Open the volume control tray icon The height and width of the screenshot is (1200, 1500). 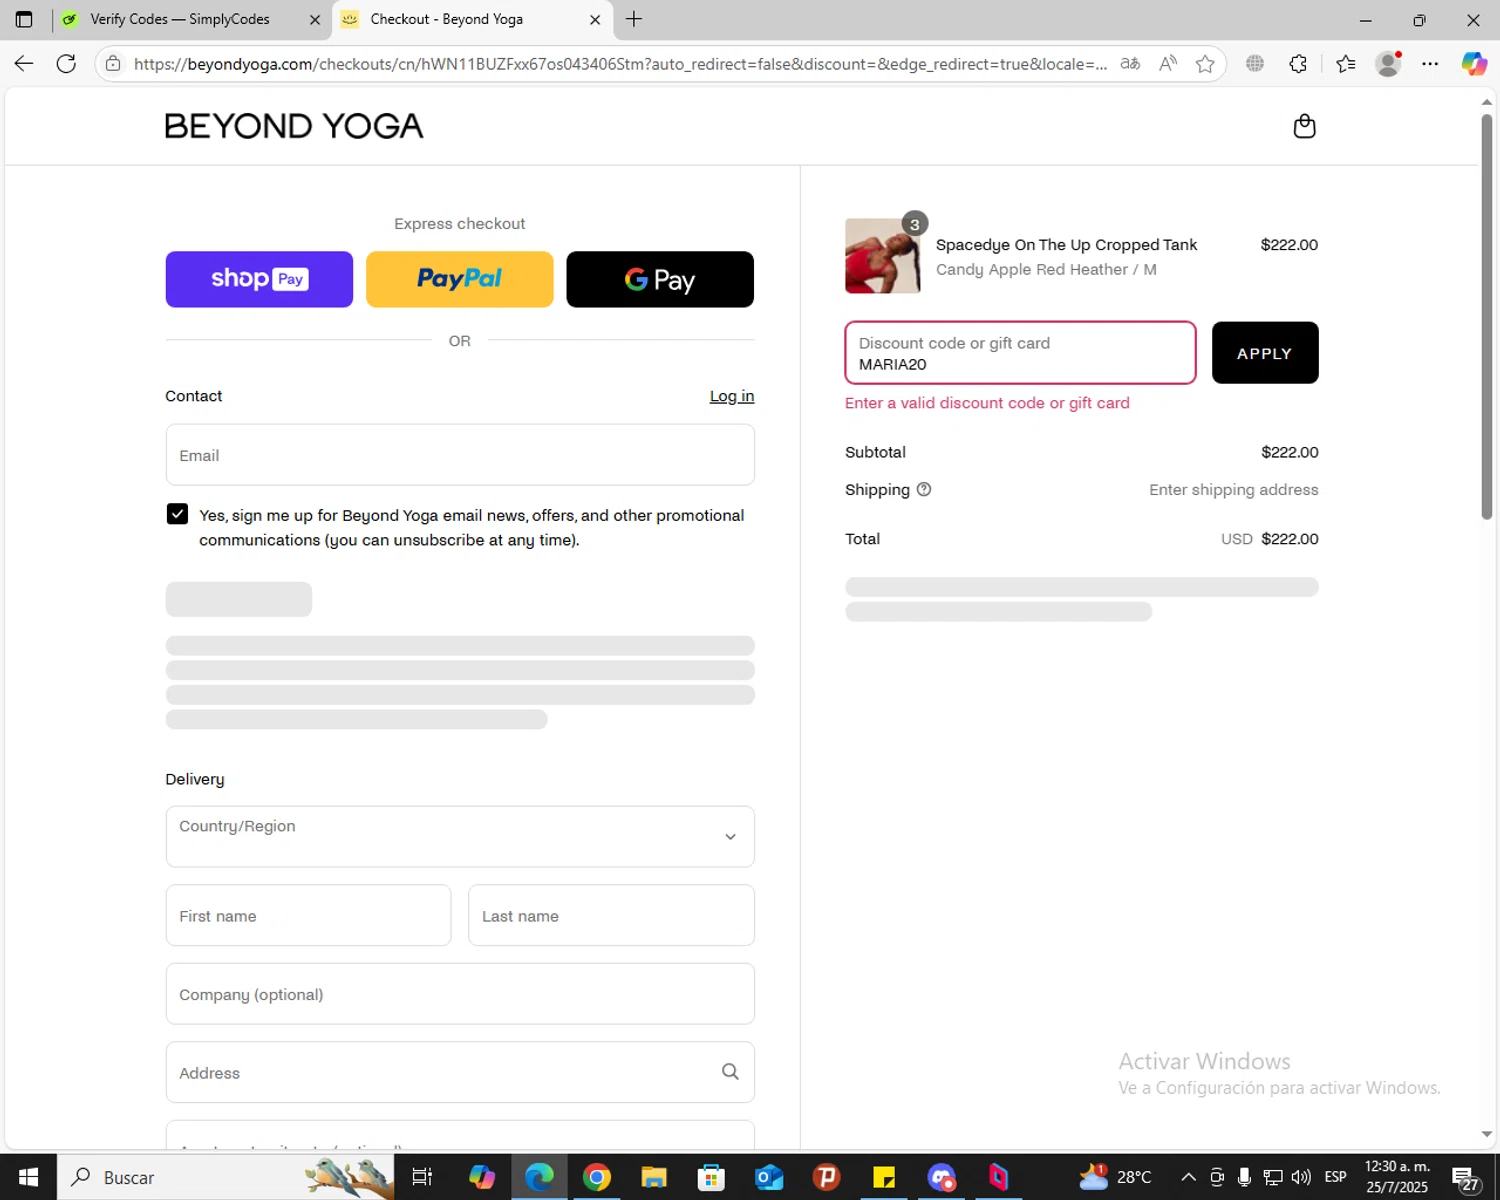[1301, 1177]
